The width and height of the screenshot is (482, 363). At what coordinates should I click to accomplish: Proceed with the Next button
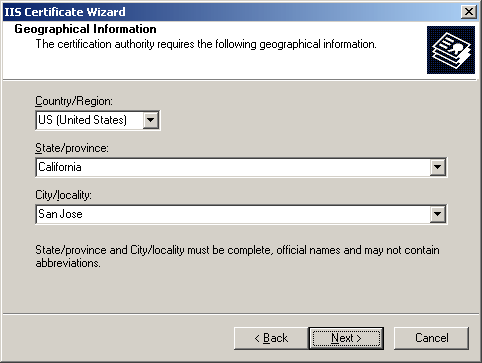[346, 338]
